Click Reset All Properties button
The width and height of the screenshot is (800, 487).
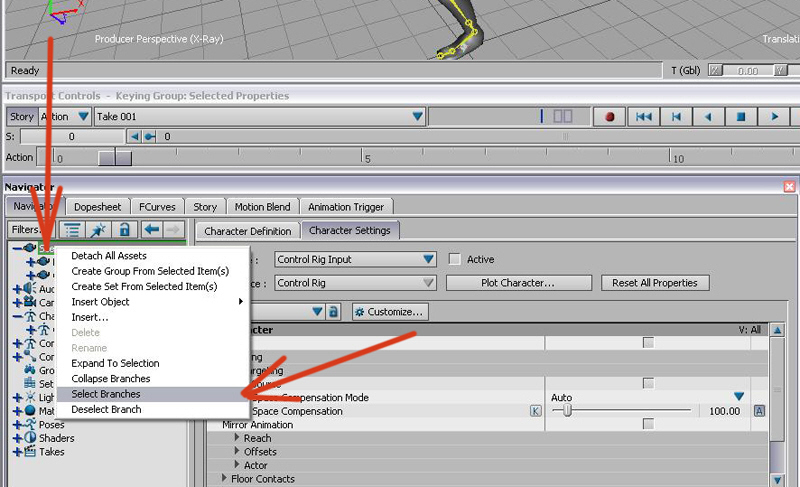click(655, 283)
